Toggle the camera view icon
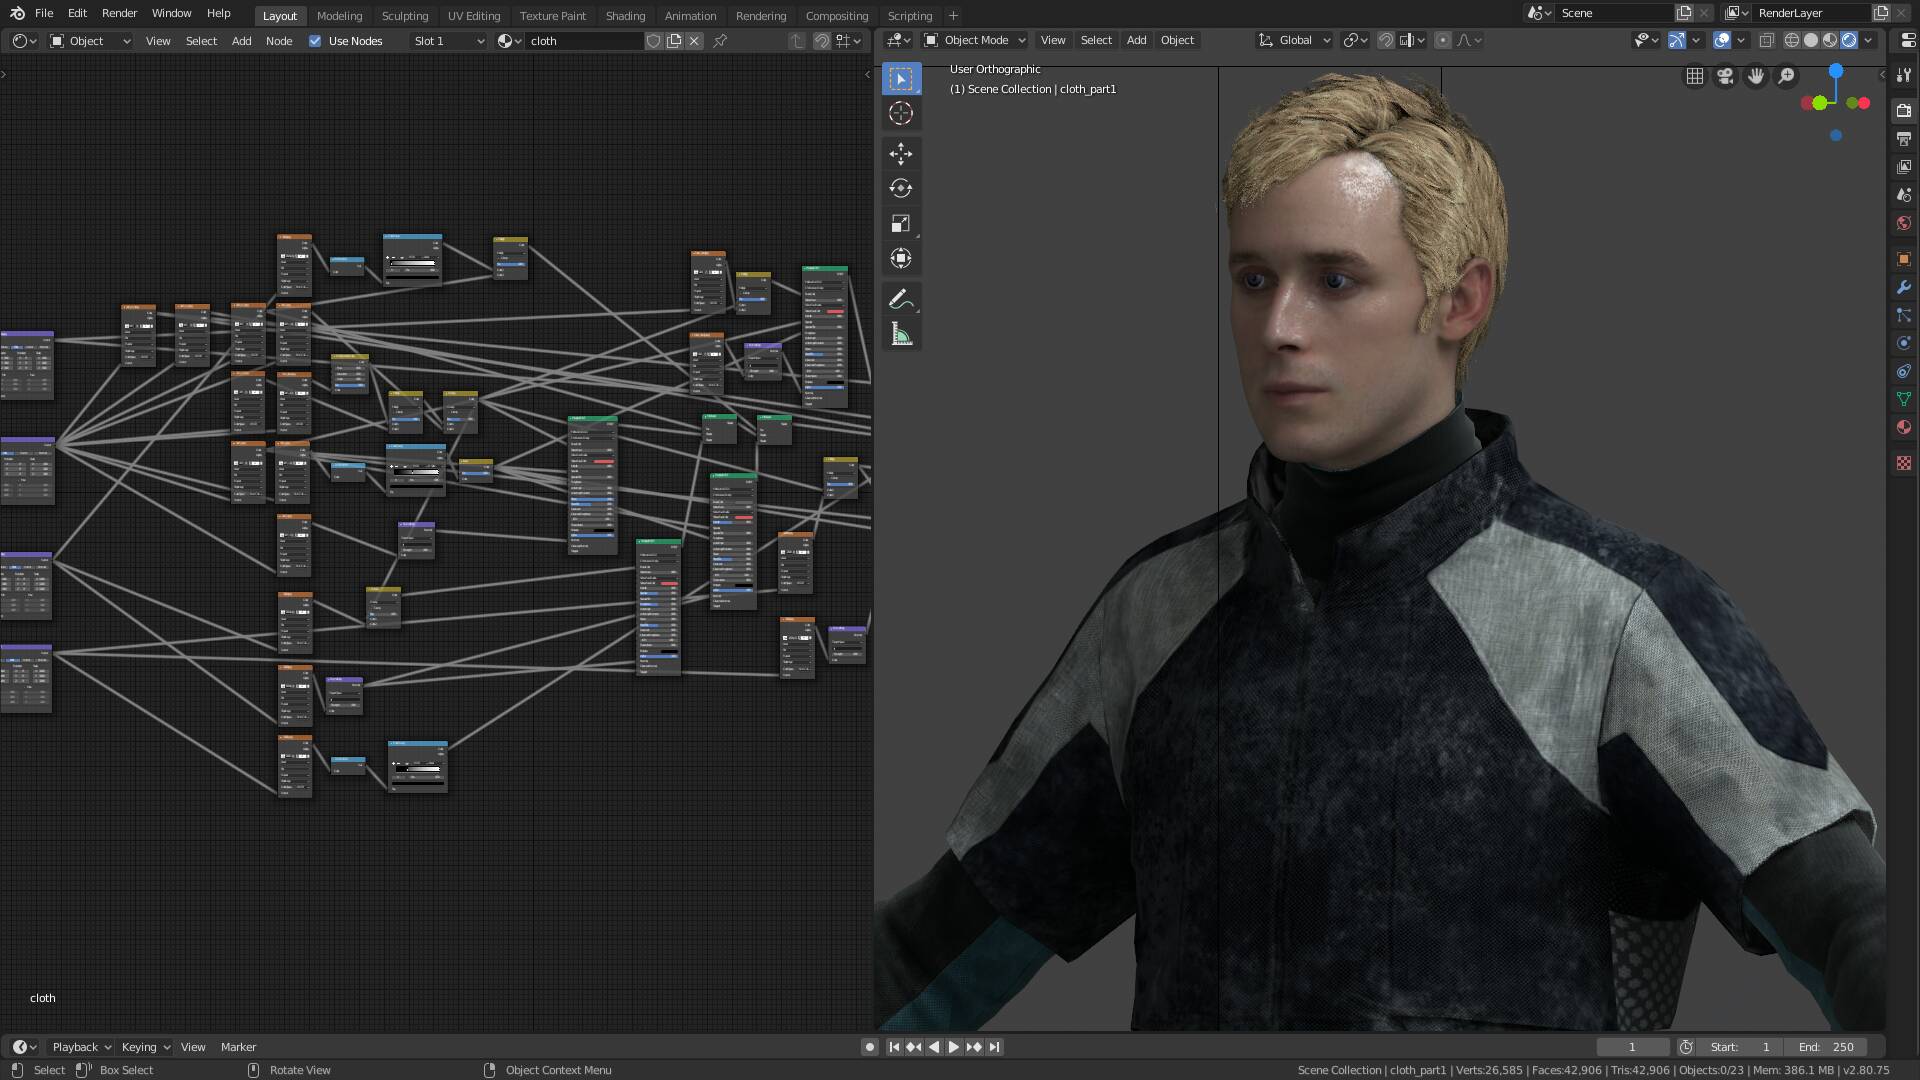 click(x=1725, y=76)
